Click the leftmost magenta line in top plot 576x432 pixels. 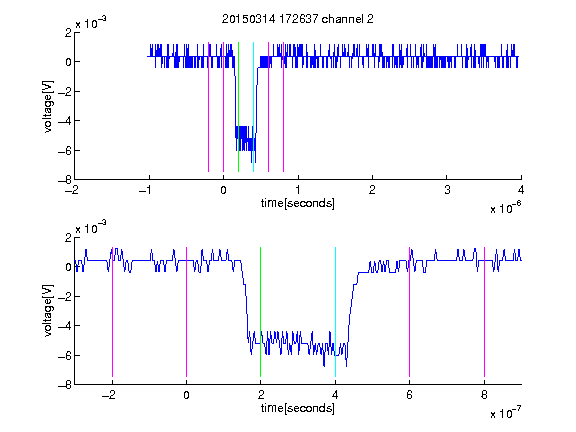click(x=208, y=107)
